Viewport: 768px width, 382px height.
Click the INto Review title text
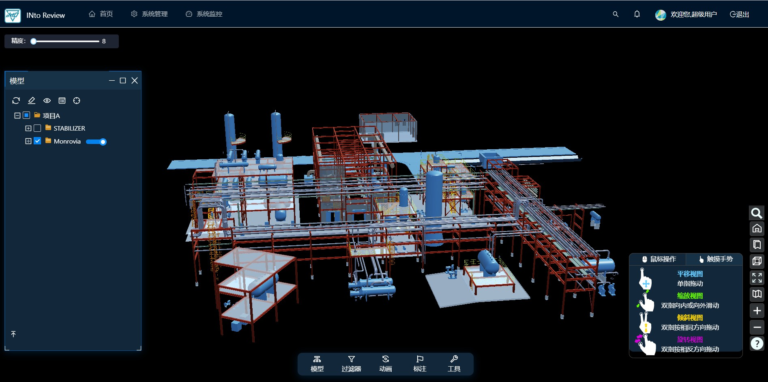click(x=46, y=15)
